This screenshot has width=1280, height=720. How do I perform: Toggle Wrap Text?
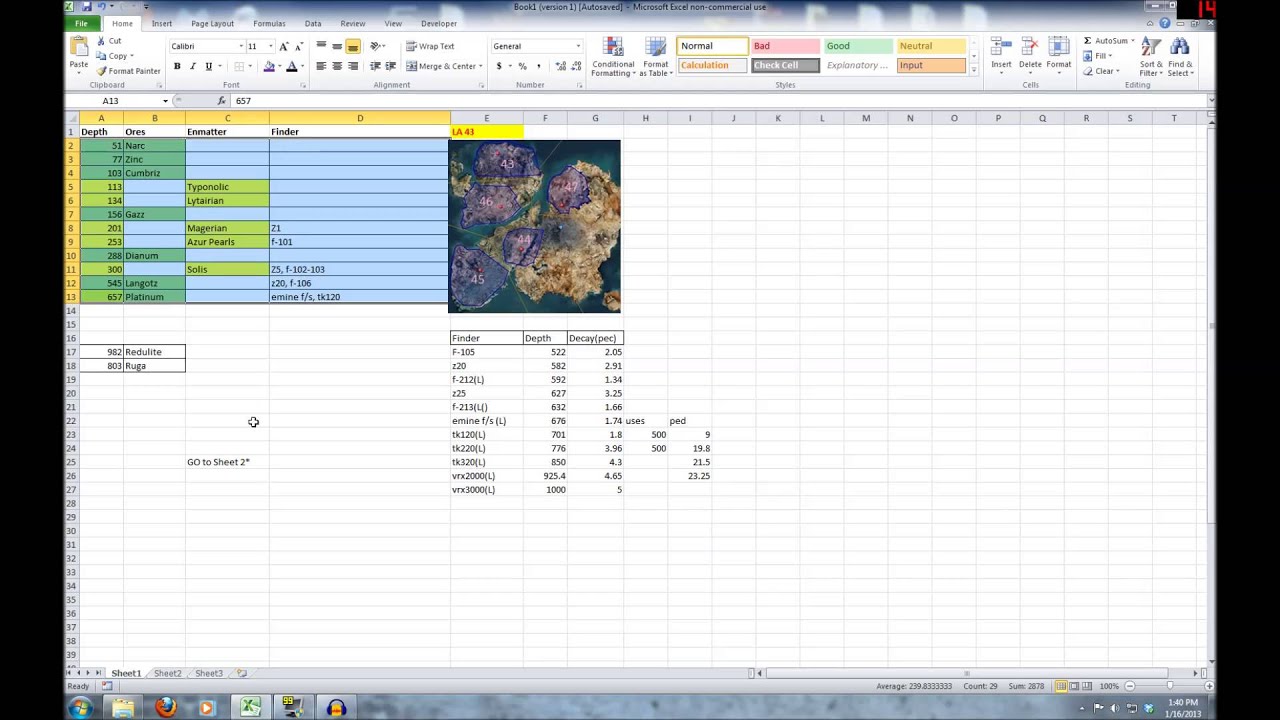(x=430, y=46)
